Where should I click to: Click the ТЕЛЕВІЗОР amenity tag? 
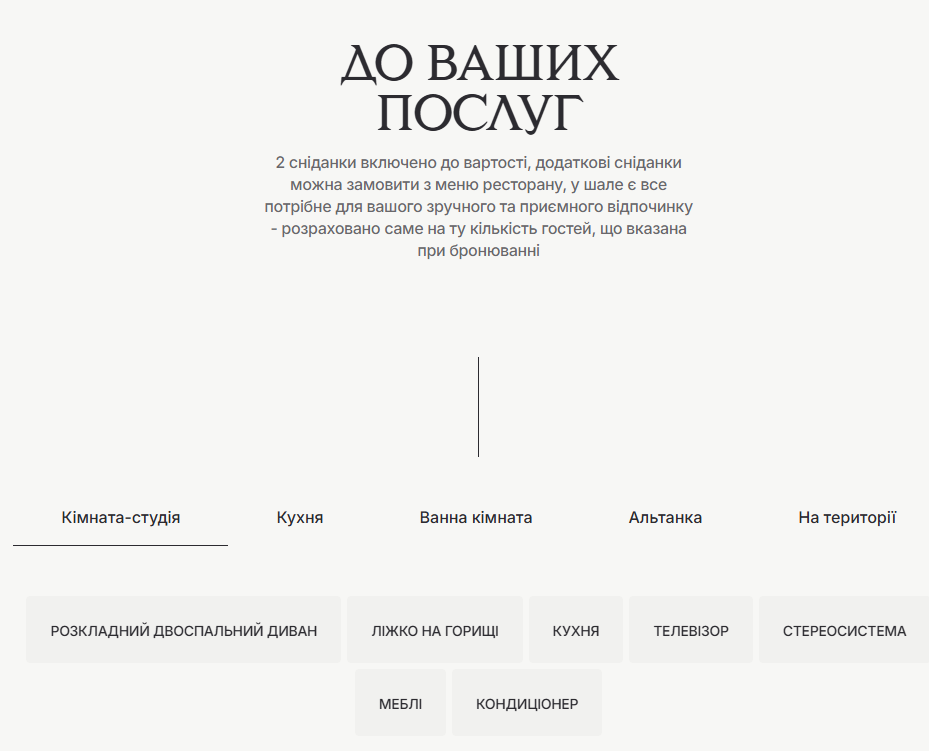click(691, 630)
